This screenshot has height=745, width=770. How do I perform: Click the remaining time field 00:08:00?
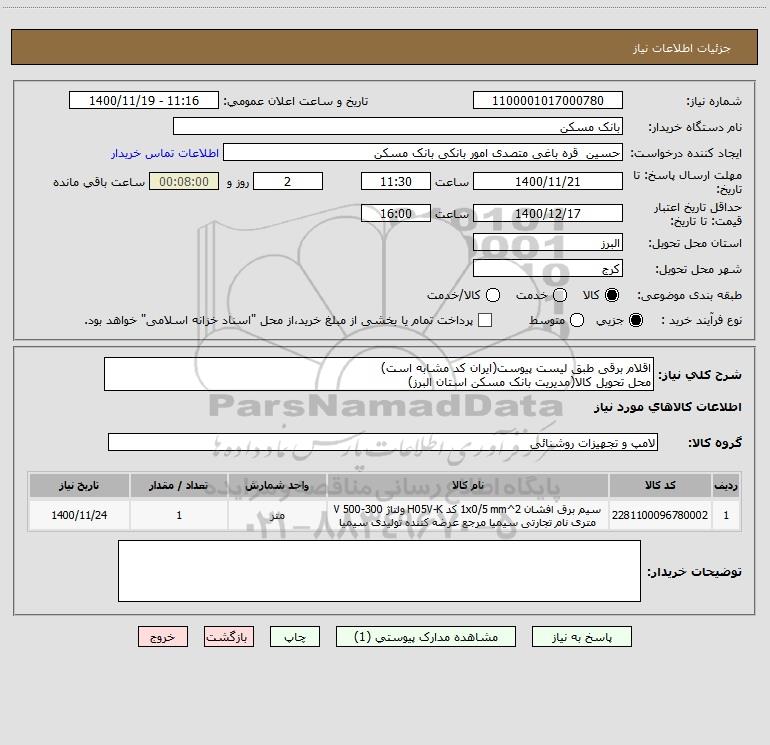(184, 181)
